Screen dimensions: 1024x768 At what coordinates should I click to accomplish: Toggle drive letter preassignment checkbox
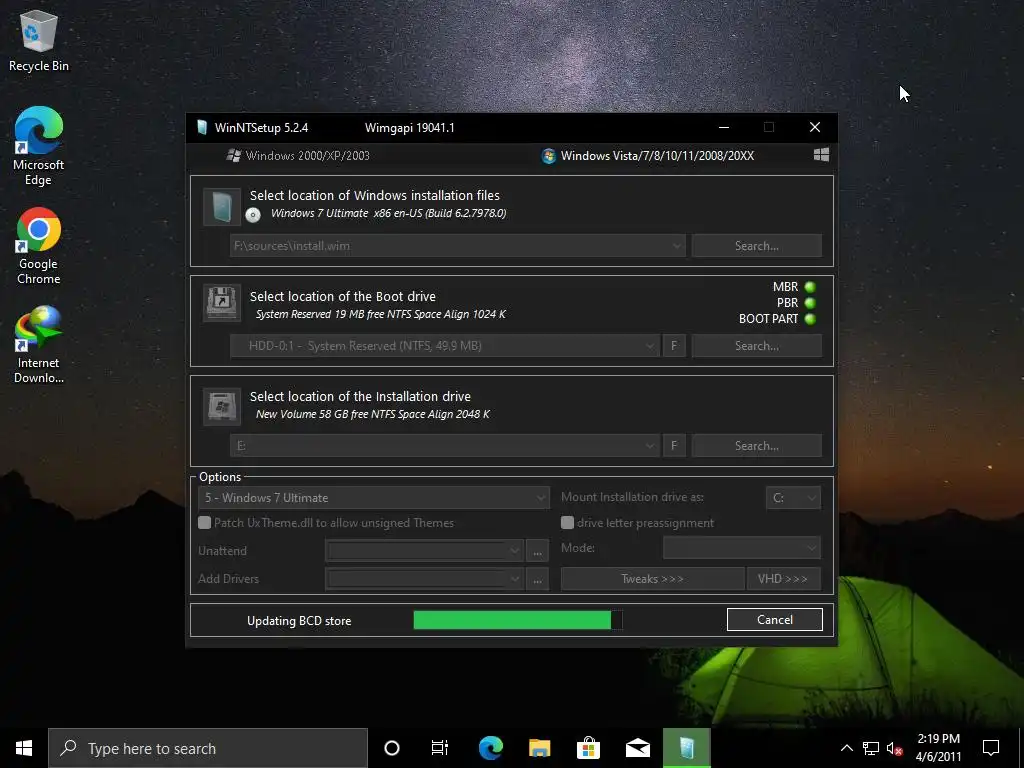568,522
